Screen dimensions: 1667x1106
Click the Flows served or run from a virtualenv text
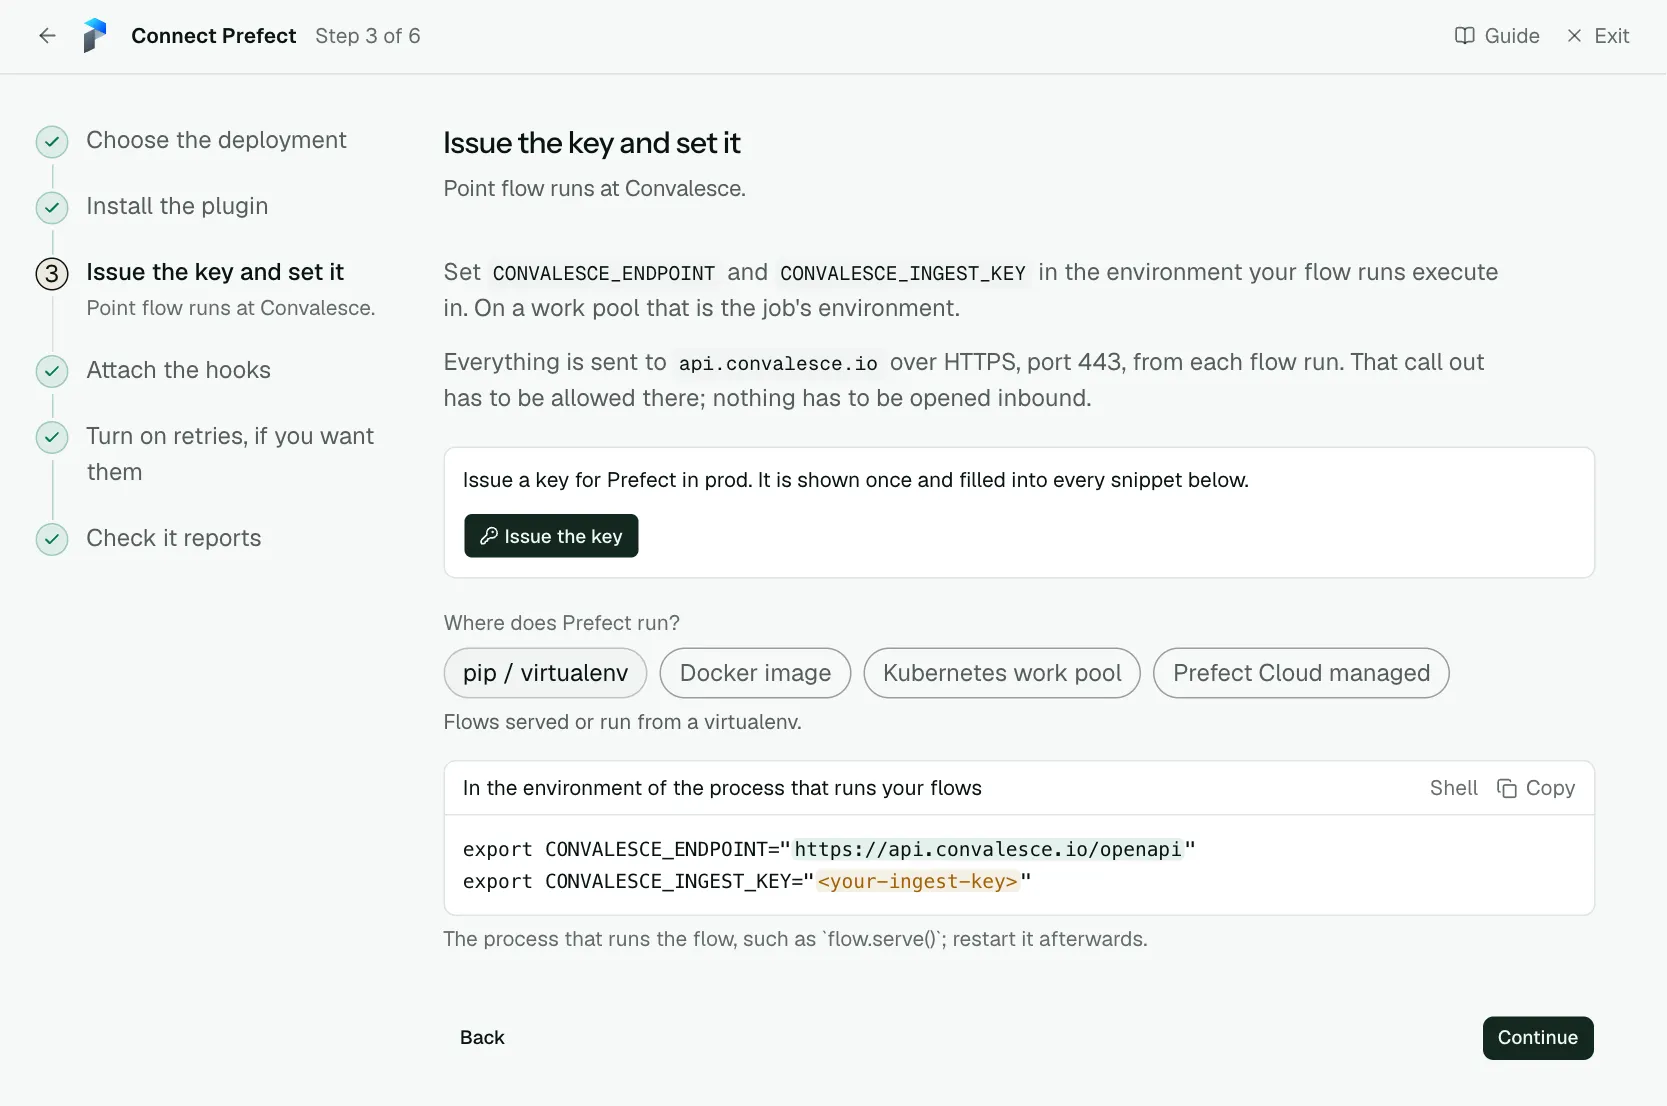coord(623,722)
